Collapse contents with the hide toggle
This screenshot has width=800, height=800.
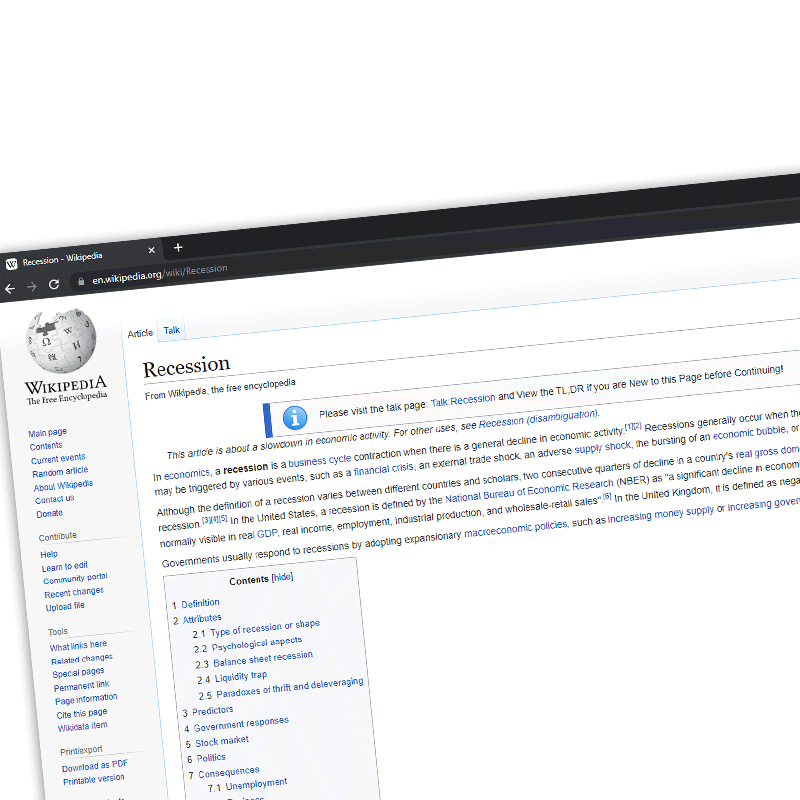[x=282, y=577]
